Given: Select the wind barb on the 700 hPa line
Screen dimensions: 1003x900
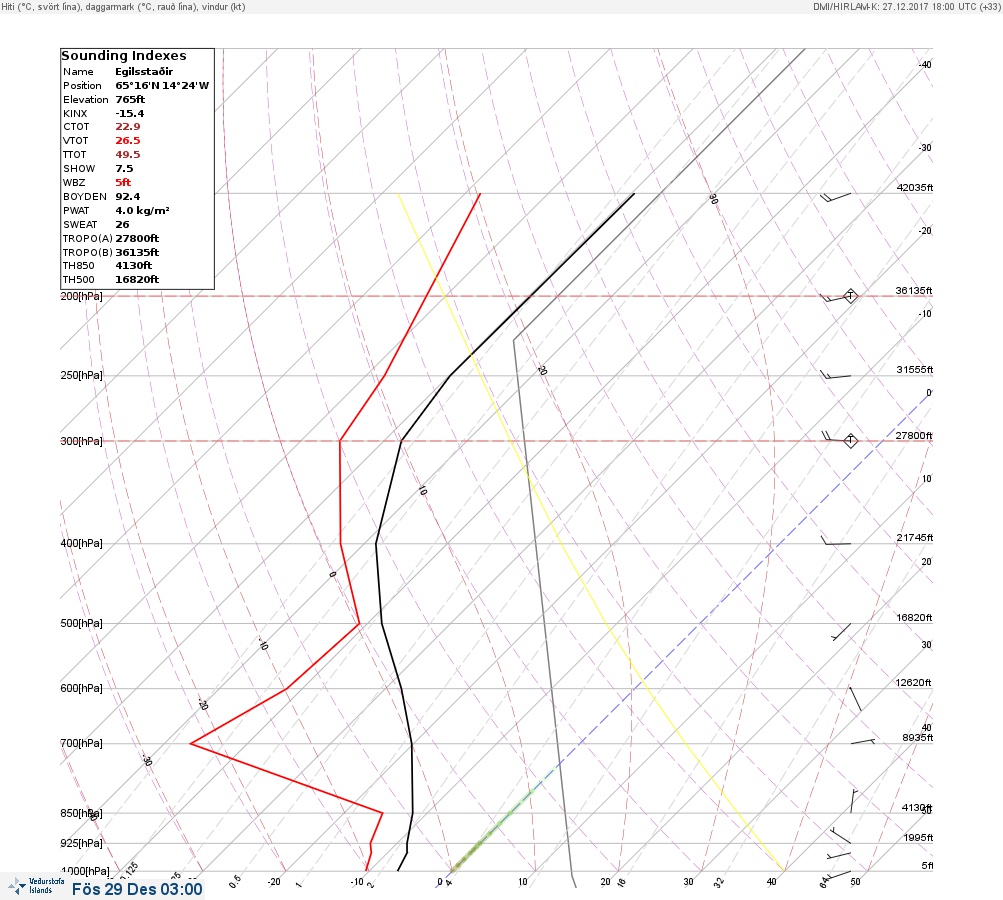Looking at the screenshot, I should pos(862,741).
